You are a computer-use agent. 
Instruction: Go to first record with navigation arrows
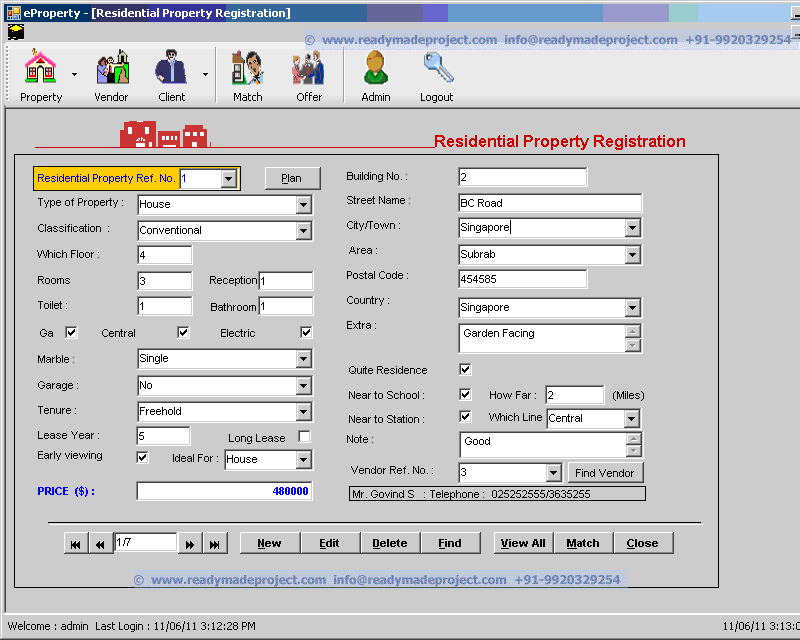(75, 542)
